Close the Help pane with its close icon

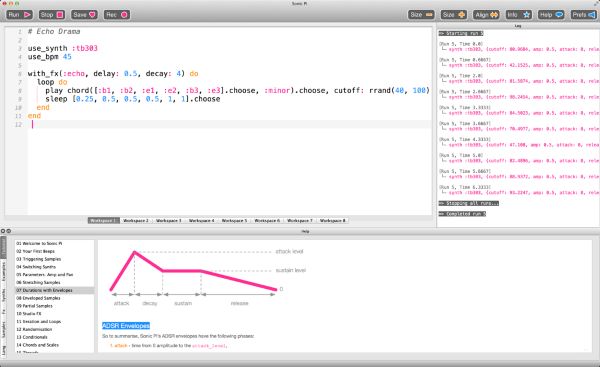pos(3,231)
